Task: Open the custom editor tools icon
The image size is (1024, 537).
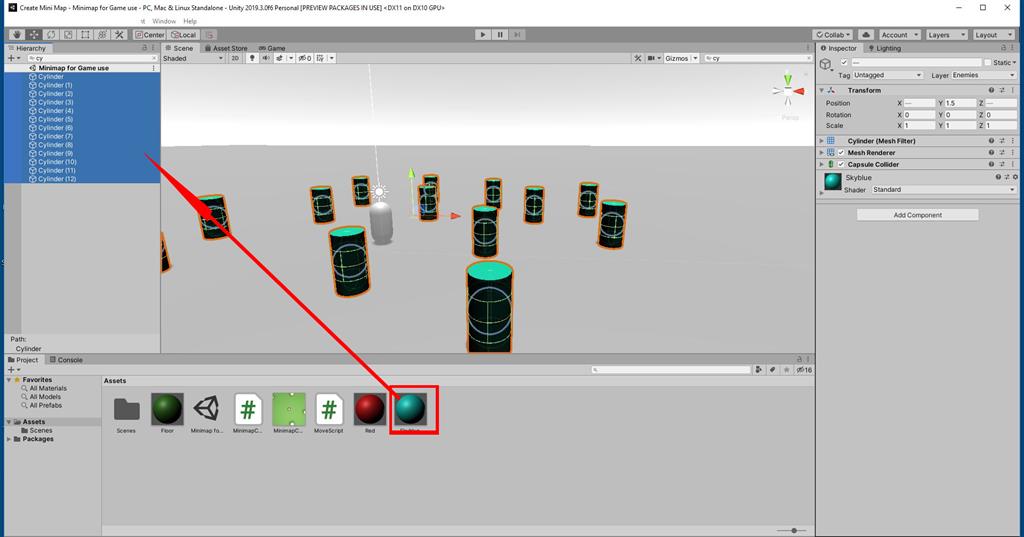Action: click(119, 35)
